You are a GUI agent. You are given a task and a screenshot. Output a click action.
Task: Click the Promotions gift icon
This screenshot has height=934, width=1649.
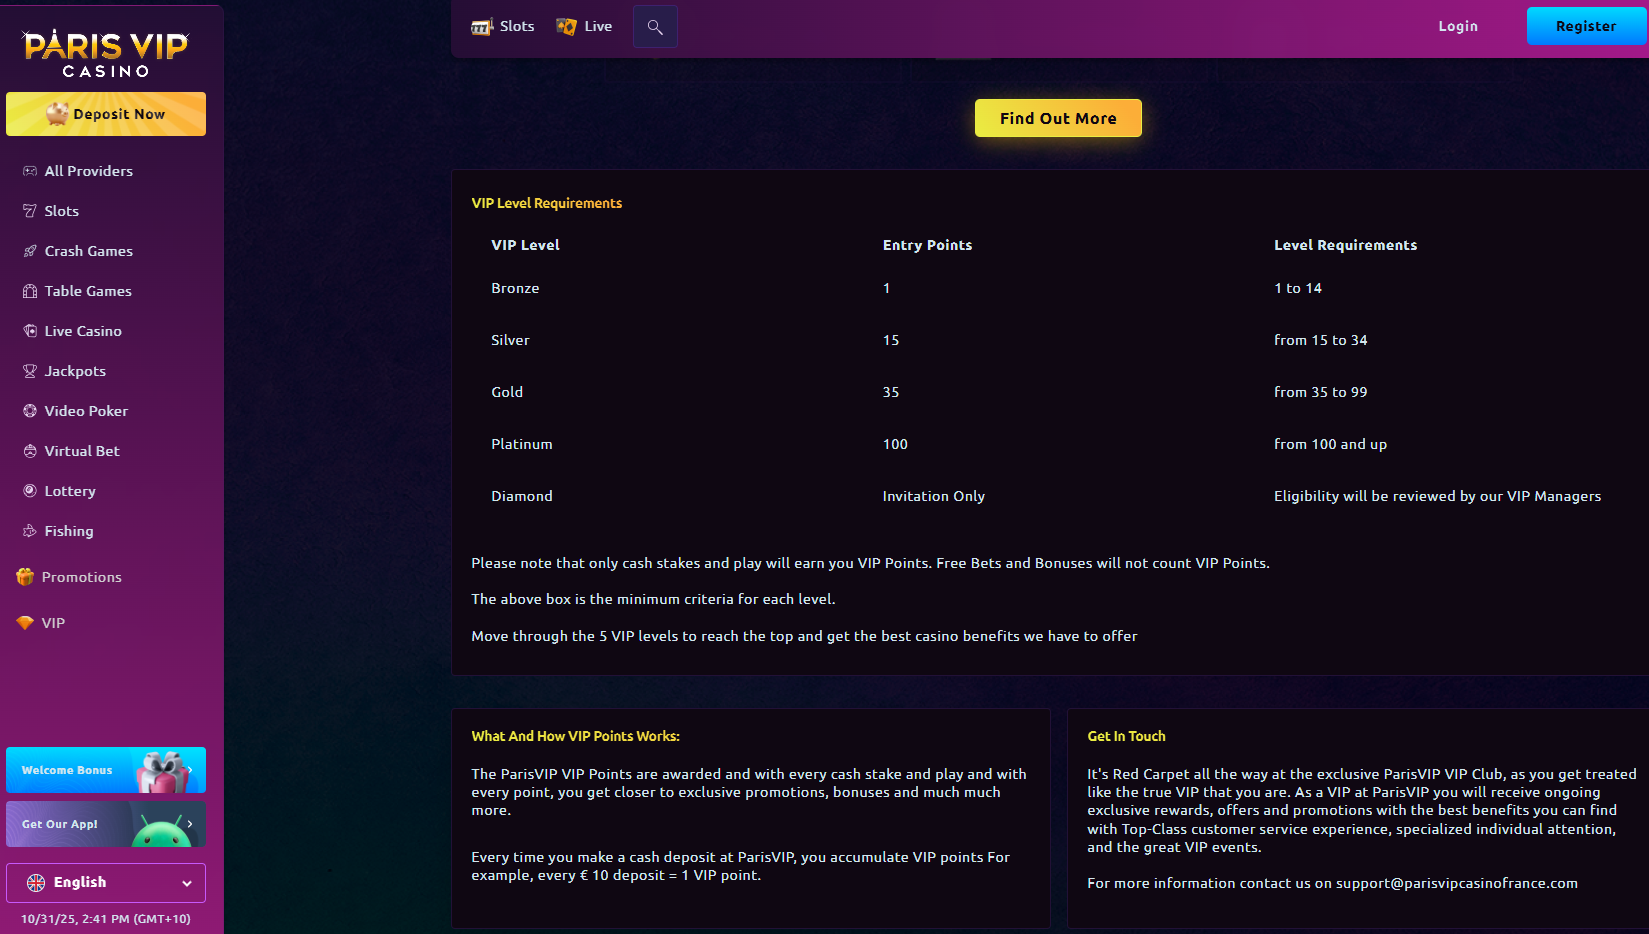coord(25,577)
